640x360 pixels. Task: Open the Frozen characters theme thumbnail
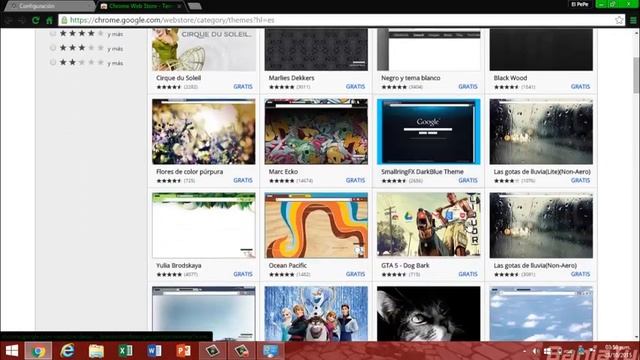[316, 313]
